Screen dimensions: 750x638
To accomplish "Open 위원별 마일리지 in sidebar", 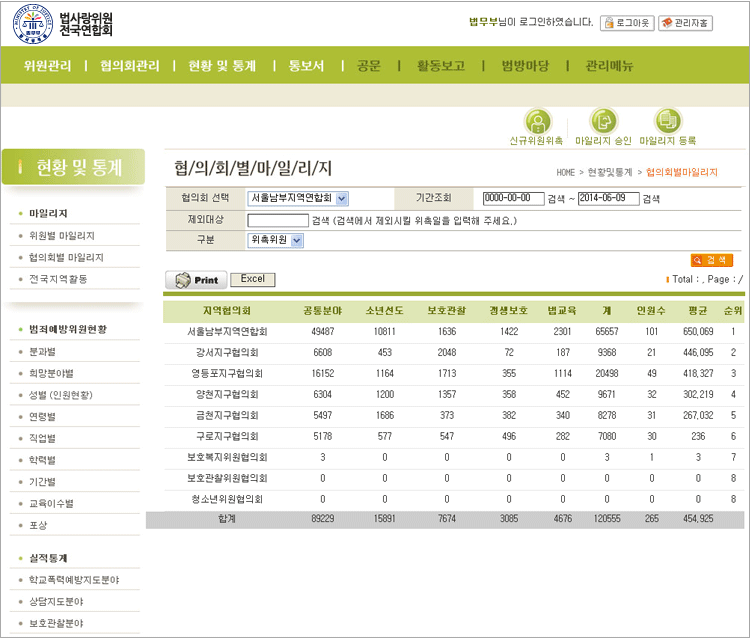I will [62, 235].
